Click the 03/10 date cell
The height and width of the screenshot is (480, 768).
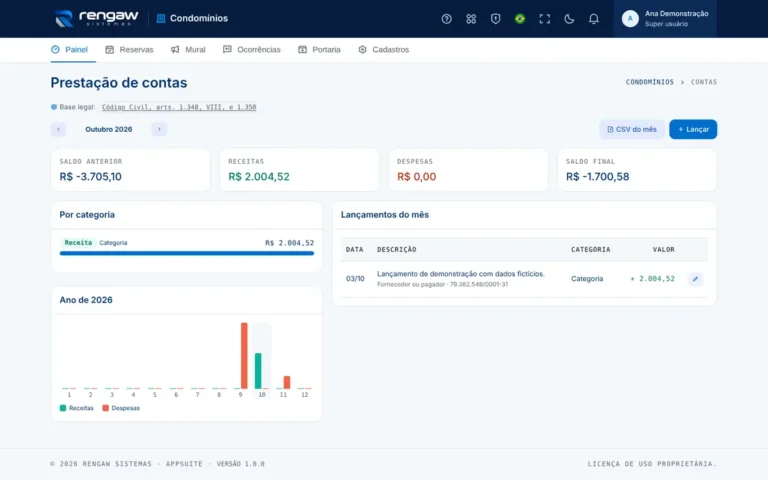point(355,279)
